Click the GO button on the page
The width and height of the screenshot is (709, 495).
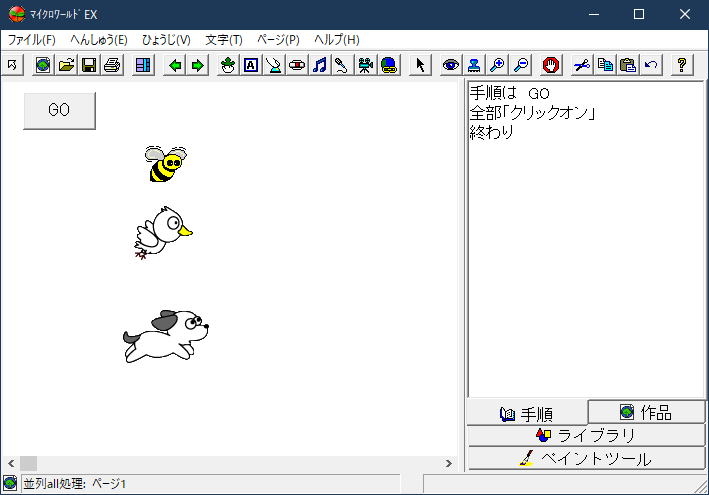pos(59,111)
